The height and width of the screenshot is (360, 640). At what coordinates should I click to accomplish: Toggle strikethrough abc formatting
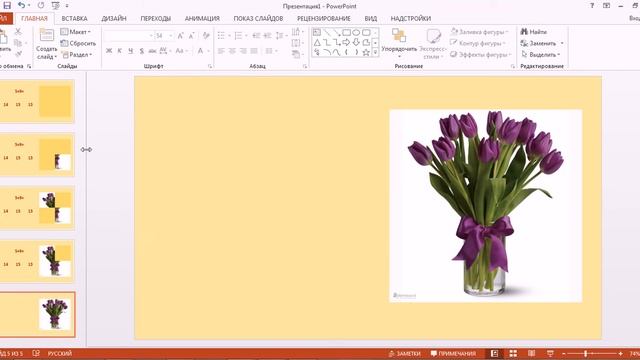[152, 51]
